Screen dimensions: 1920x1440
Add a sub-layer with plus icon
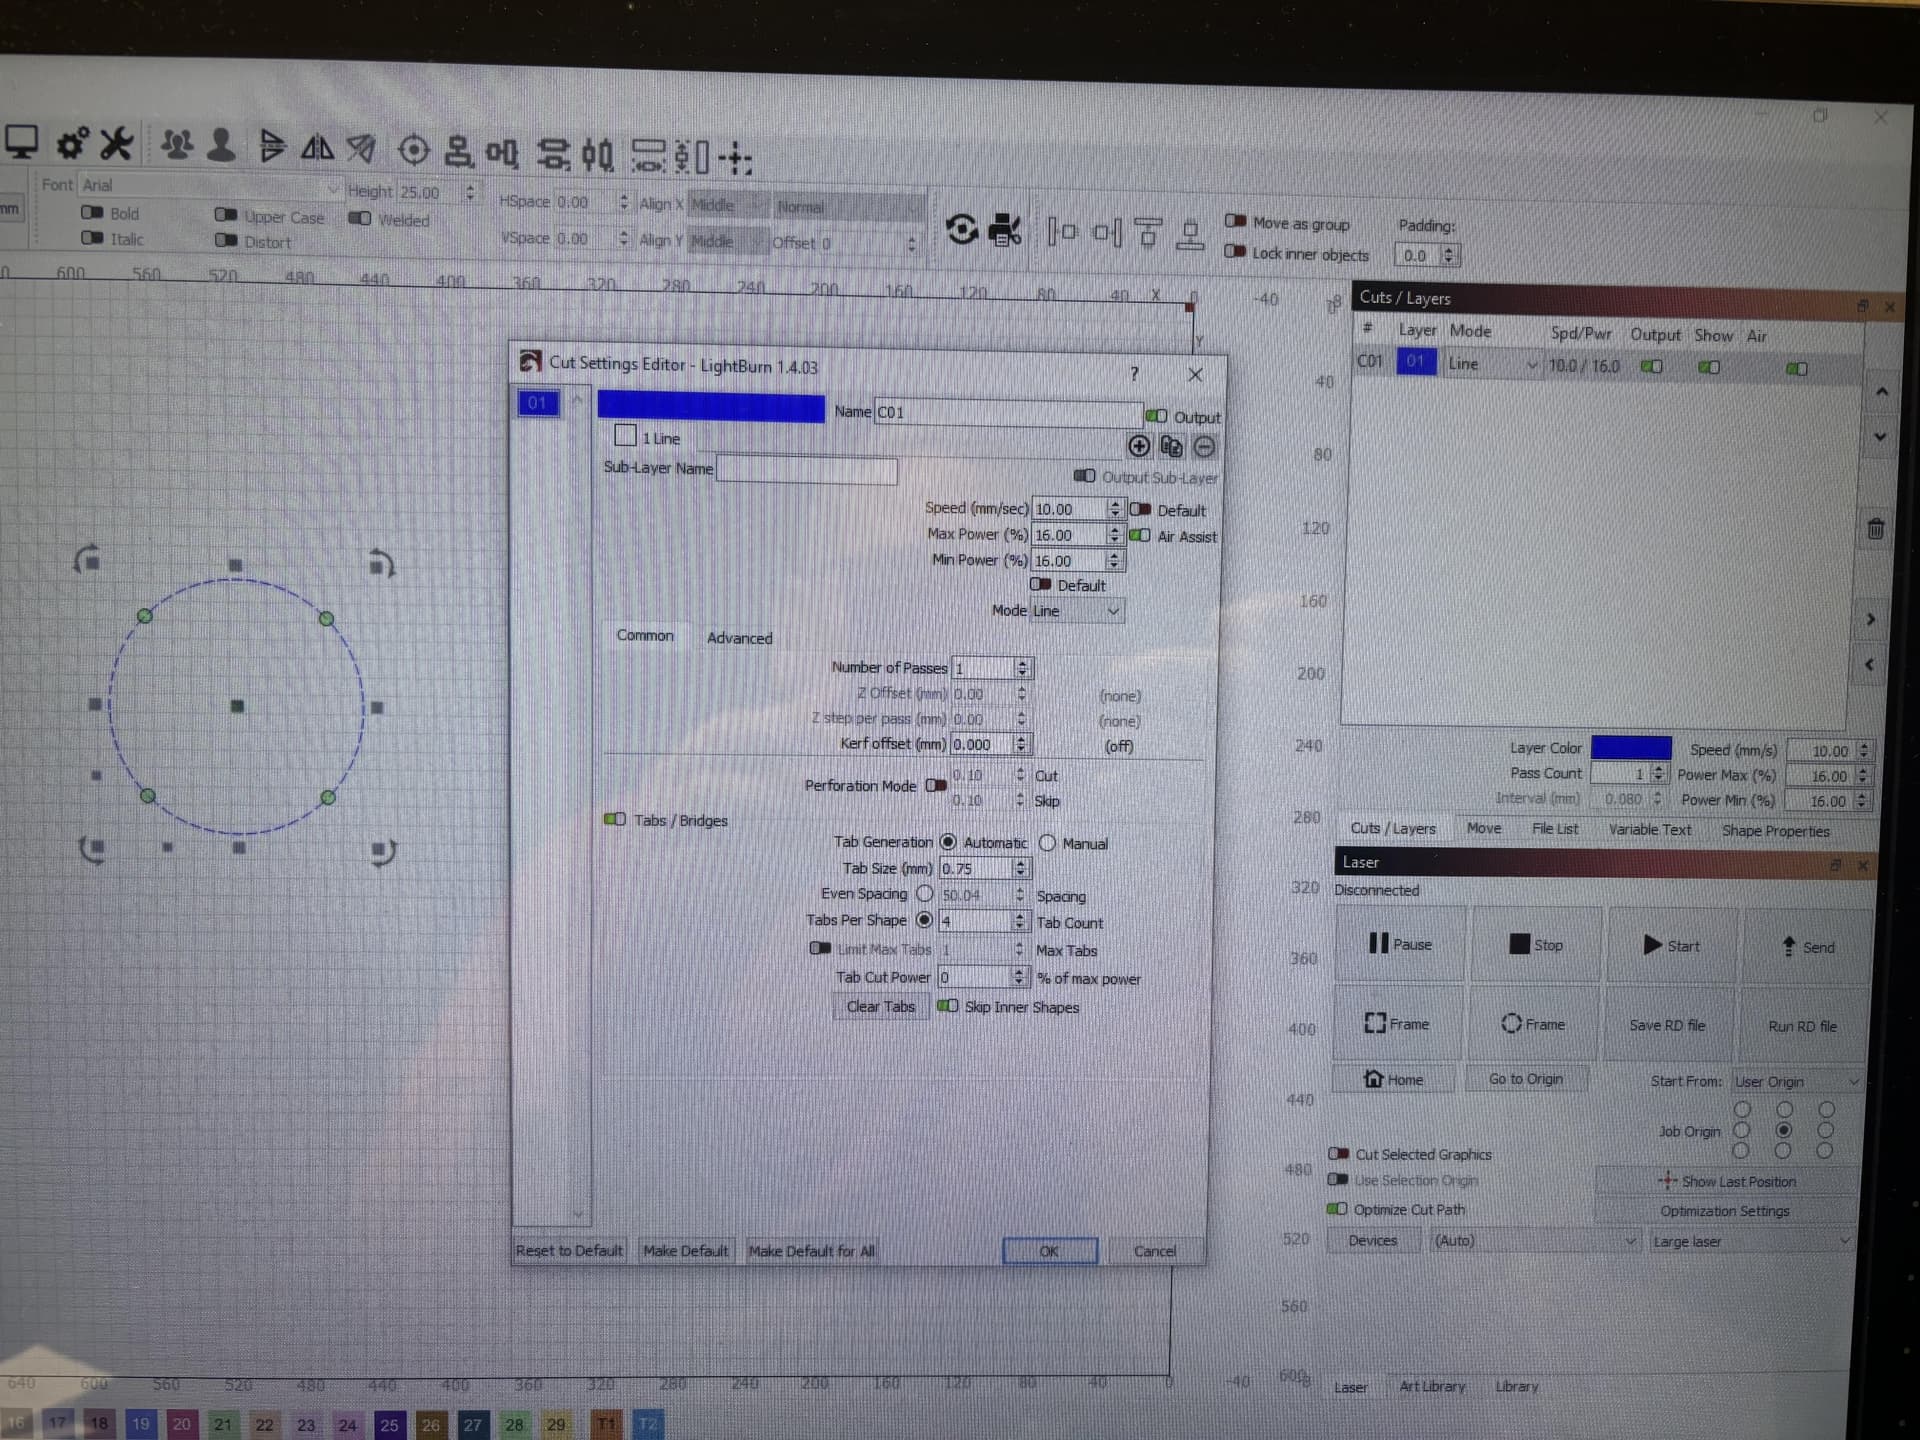1138,446
